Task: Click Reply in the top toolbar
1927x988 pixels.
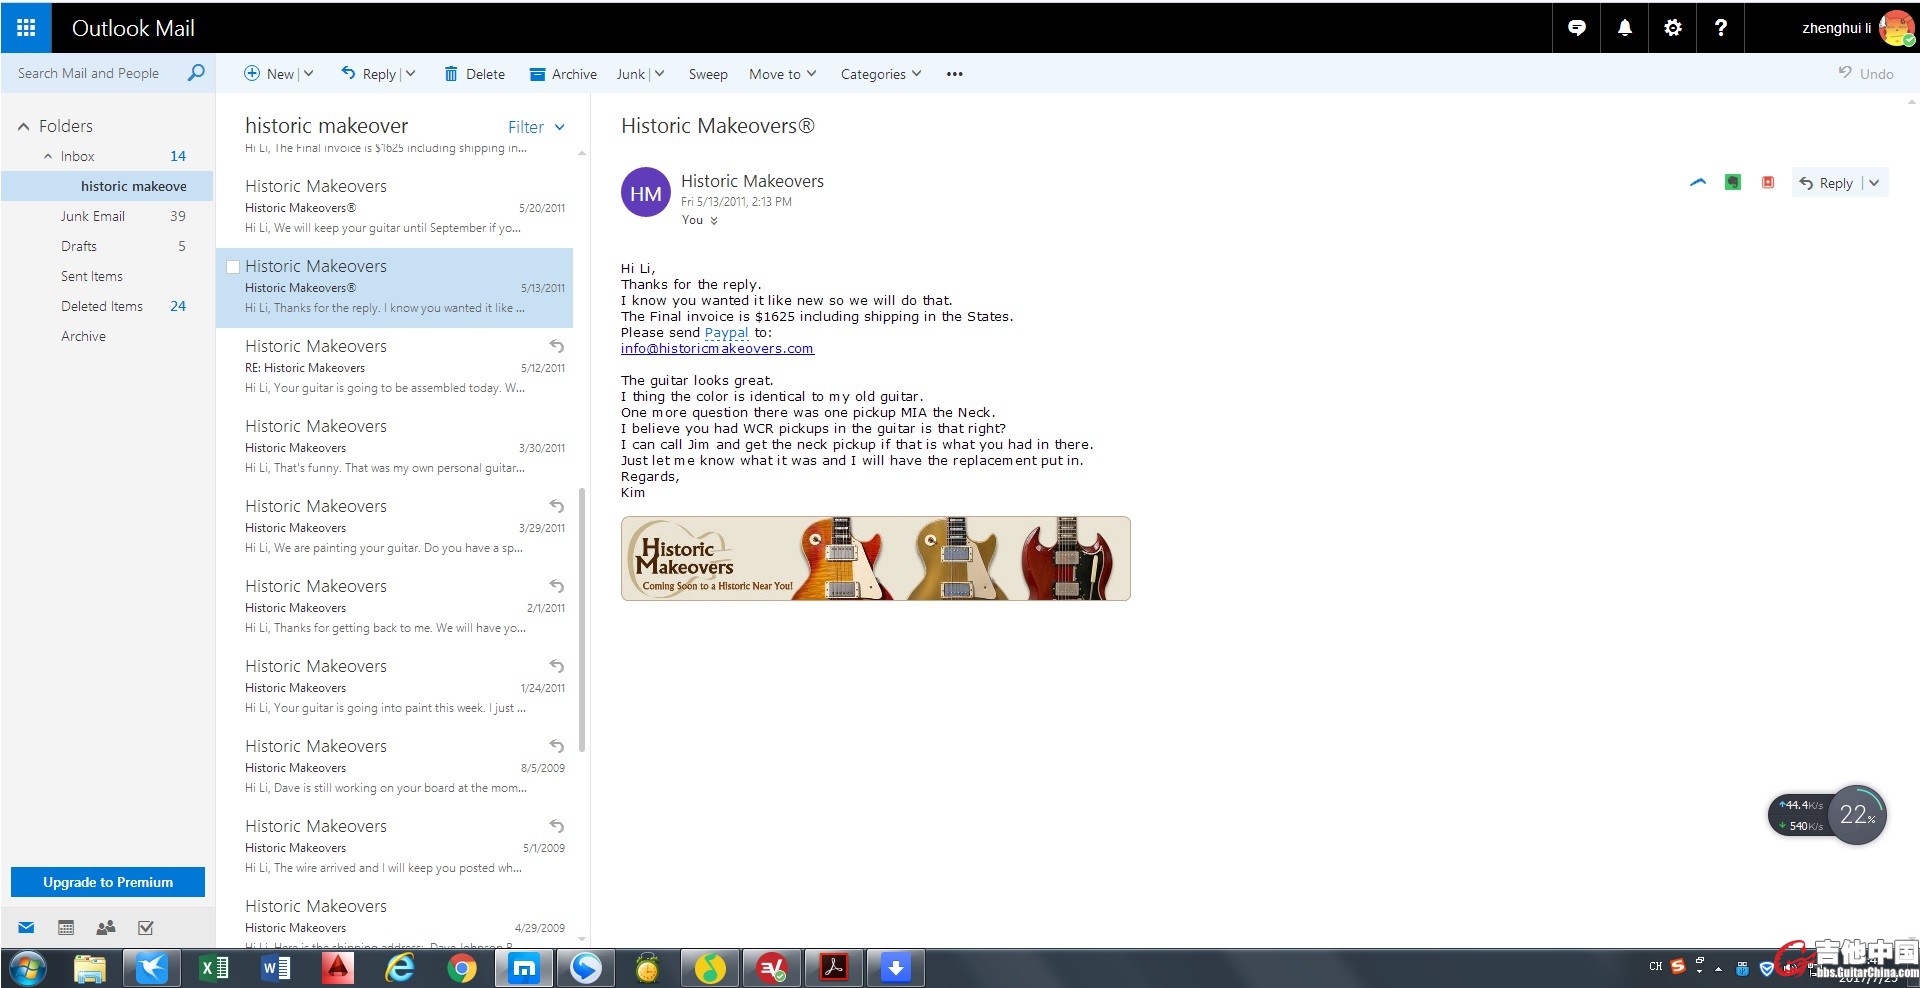Action: point(369,74)
